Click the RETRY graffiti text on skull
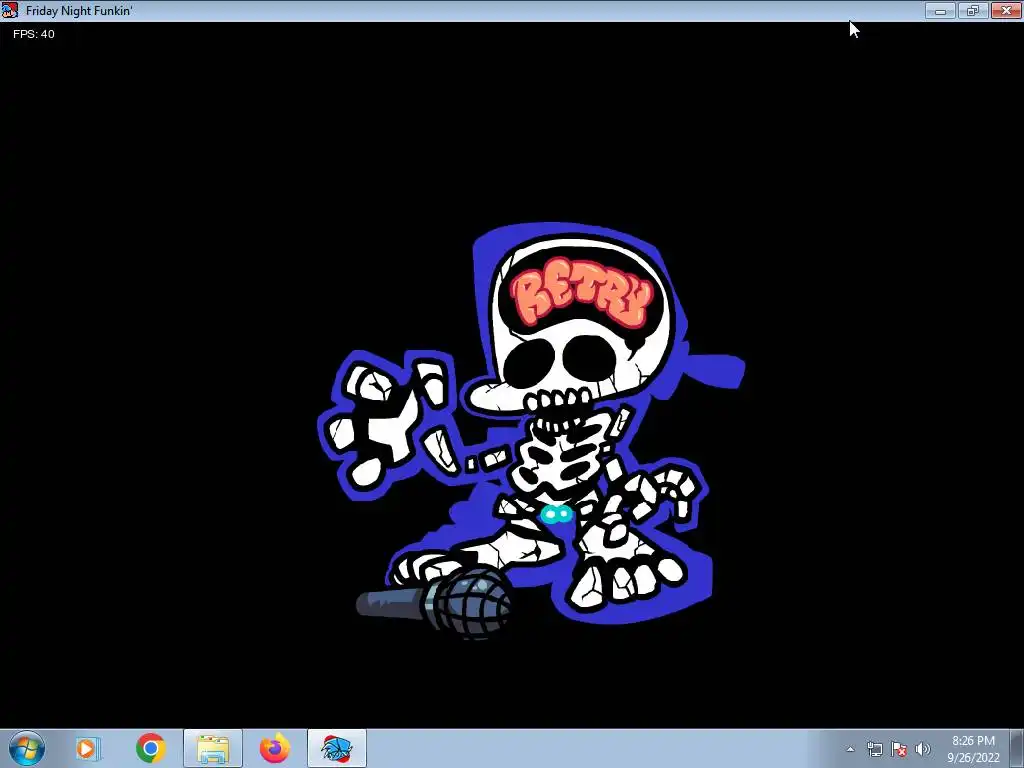This screenshot has width=1024, height=768. [583, 293]
